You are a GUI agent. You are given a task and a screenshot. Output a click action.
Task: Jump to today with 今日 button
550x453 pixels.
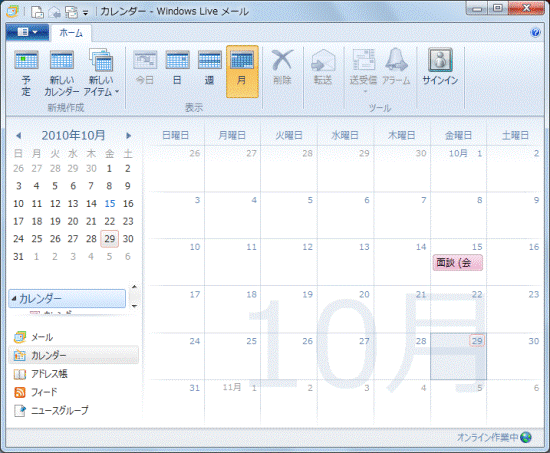[145, 68]
